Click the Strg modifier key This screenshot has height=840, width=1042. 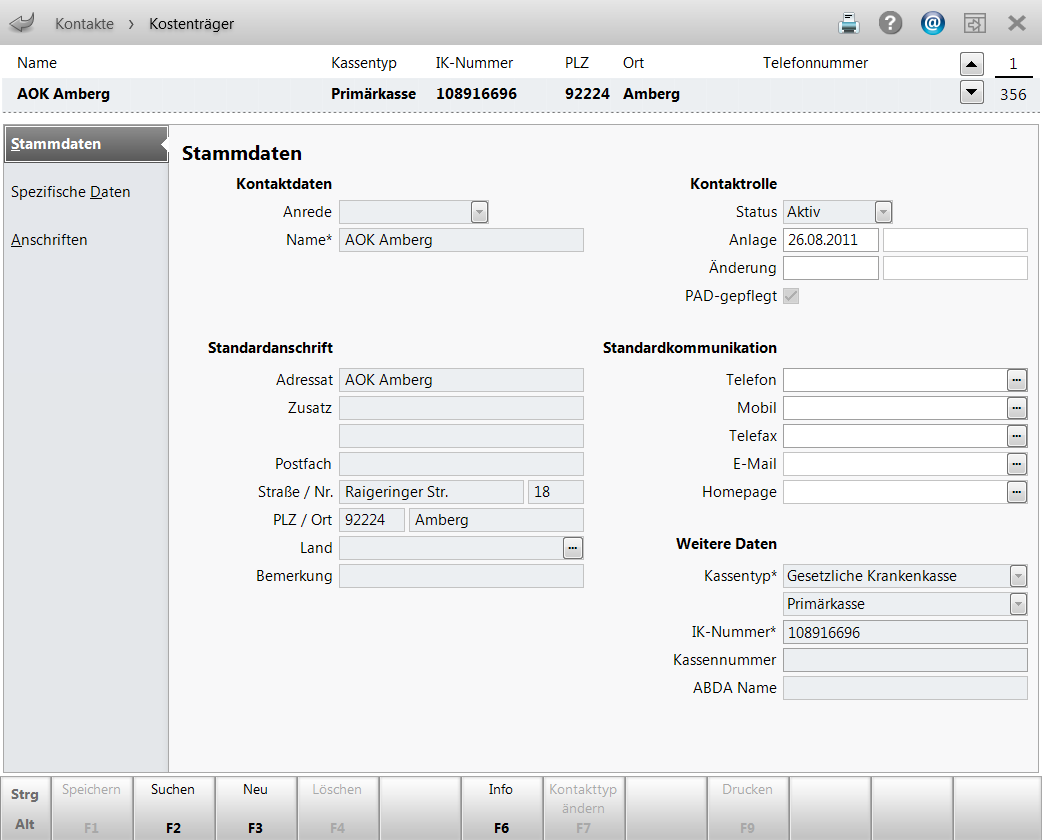pos(25,794)
